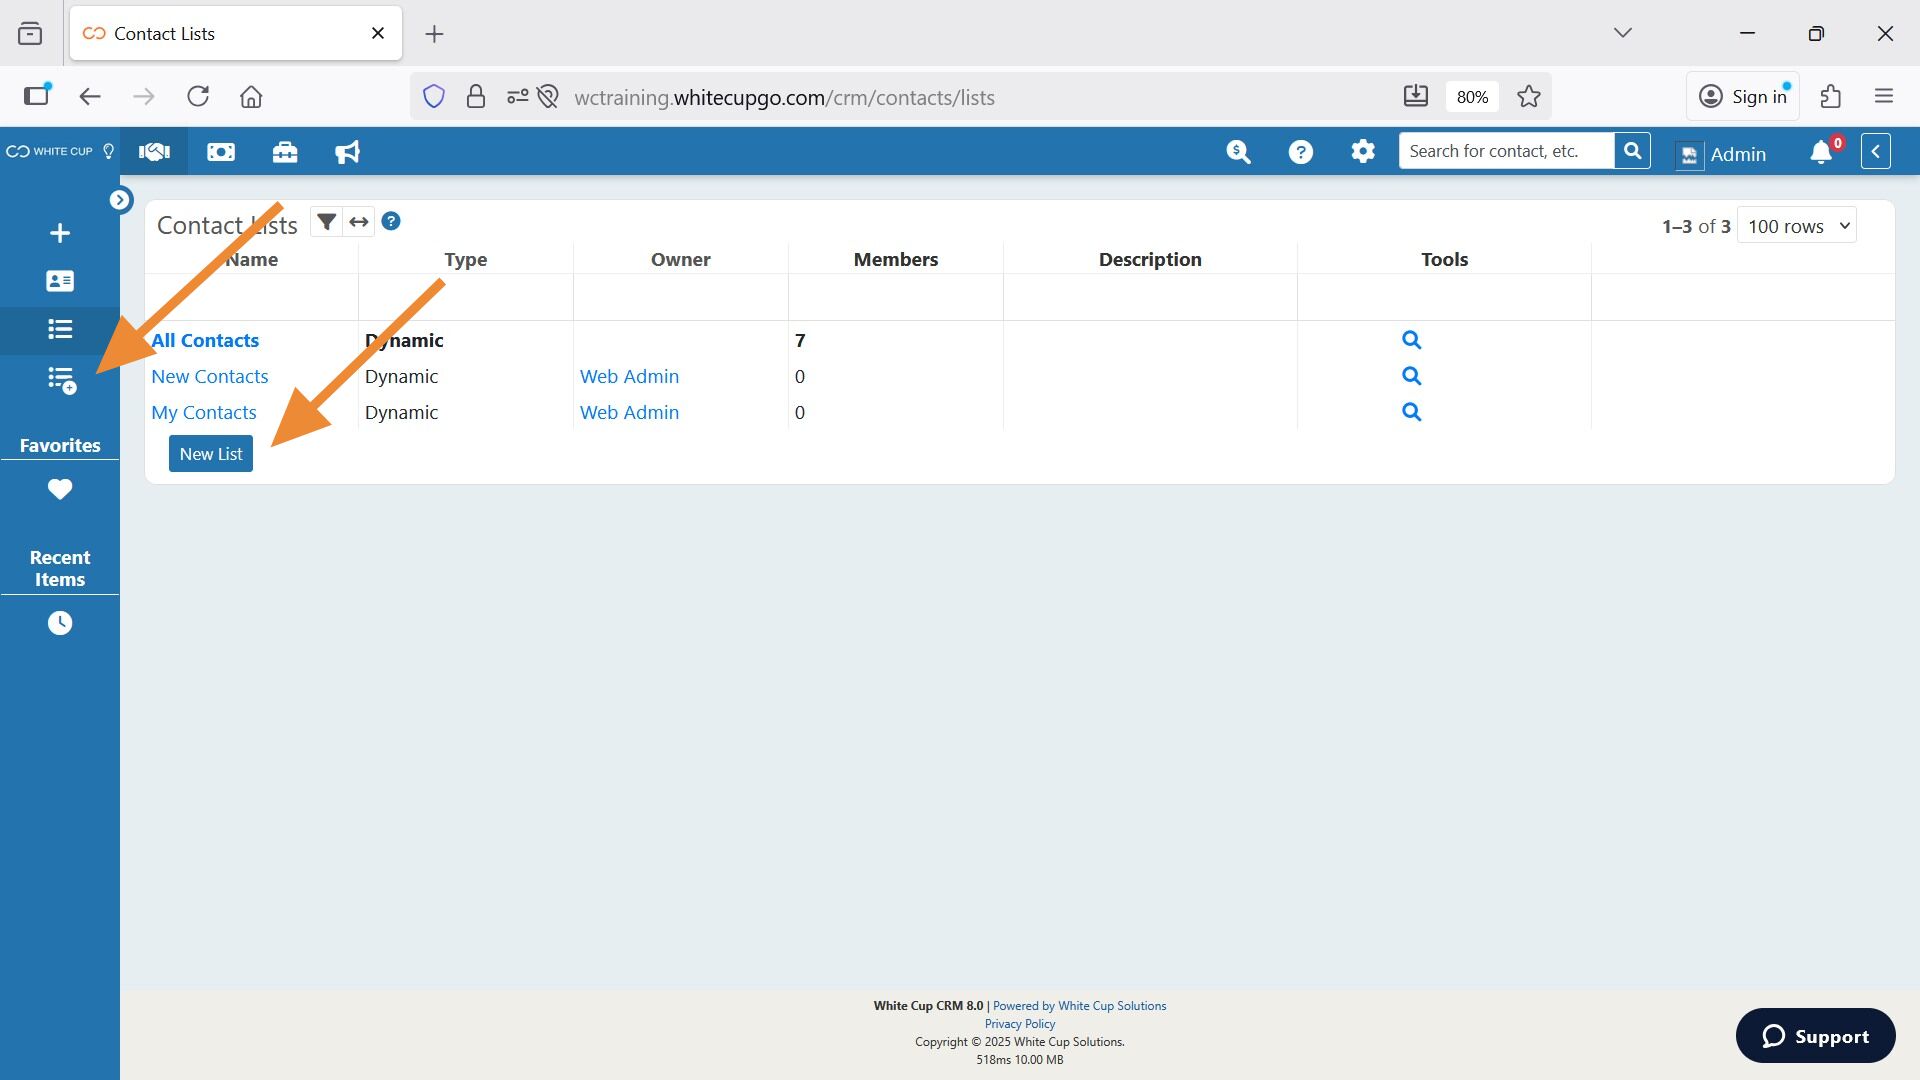
Task: Click the address bar URL
Action: 784,97
